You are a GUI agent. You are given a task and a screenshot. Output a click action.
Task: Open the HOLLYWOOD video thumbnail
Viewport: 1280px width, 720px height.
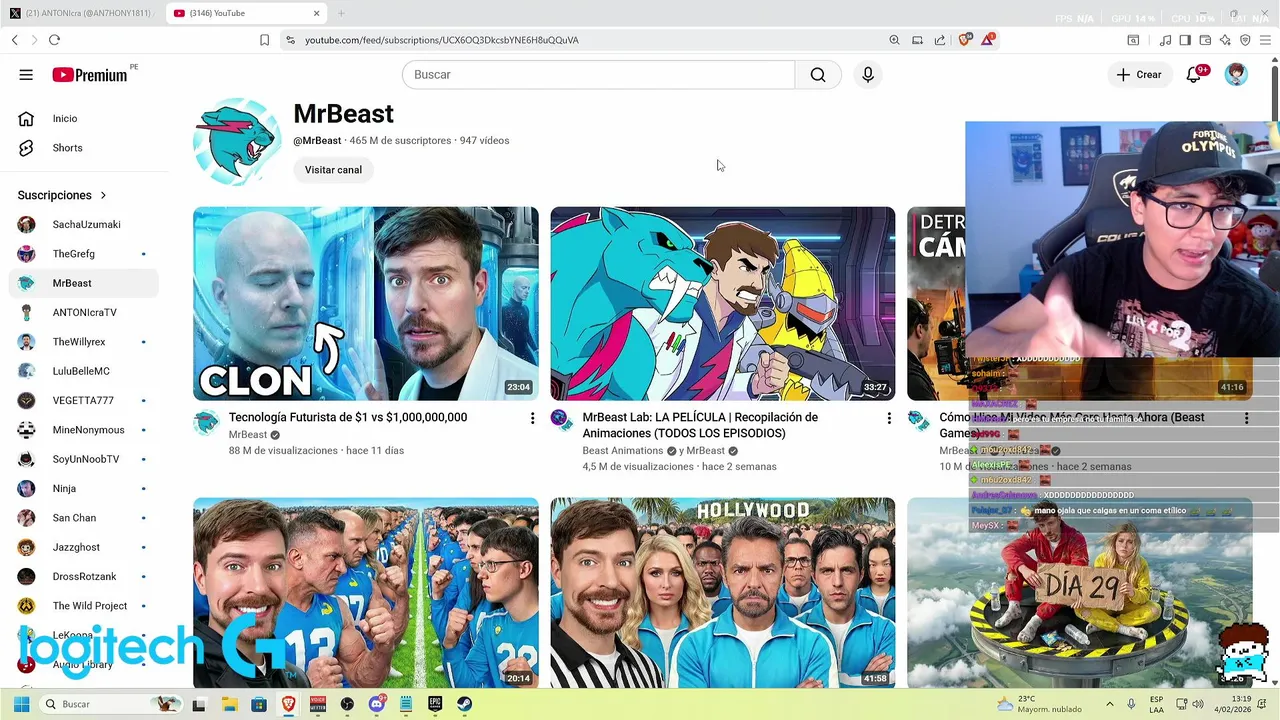722,592
